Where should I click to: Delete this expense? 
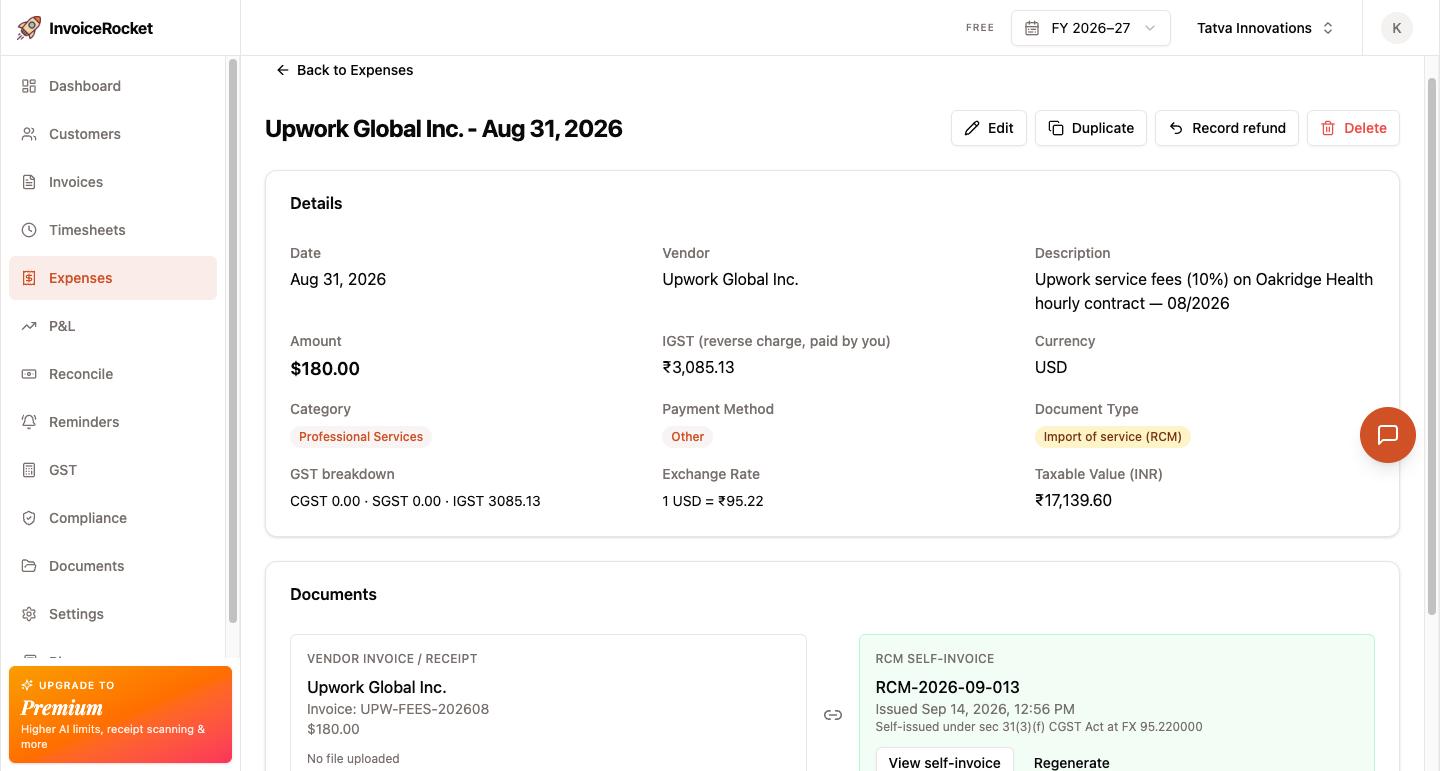pos(1353,128)
